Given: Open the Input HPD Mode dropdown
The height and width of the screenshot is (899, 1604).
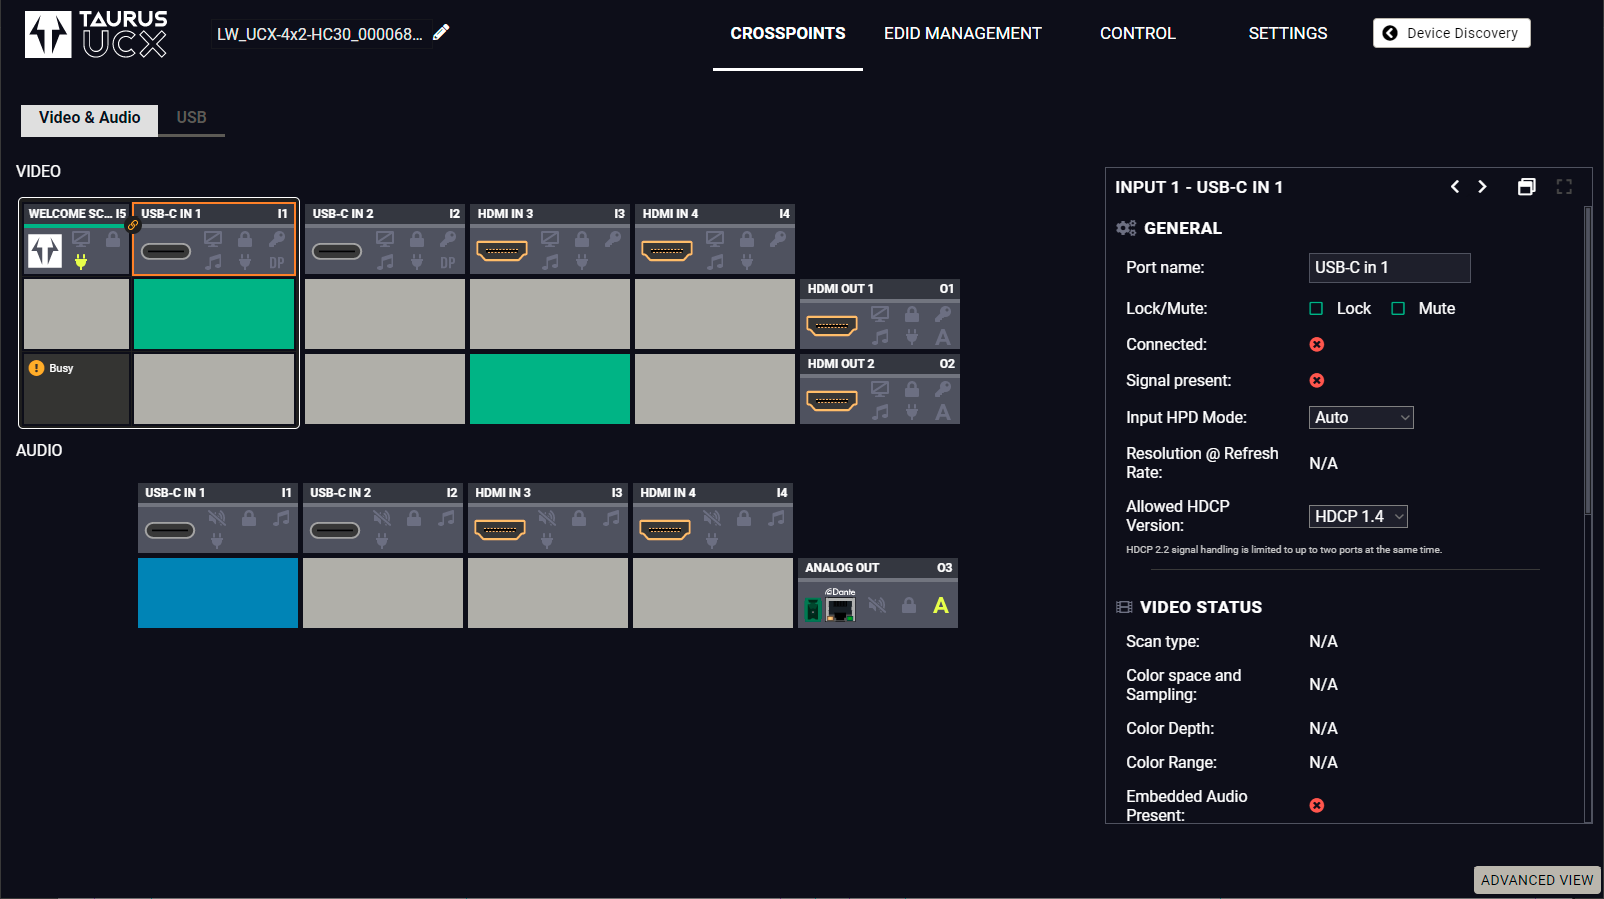Looking at the screenshot, I should pyautogui.click(x=1361, y=417).
